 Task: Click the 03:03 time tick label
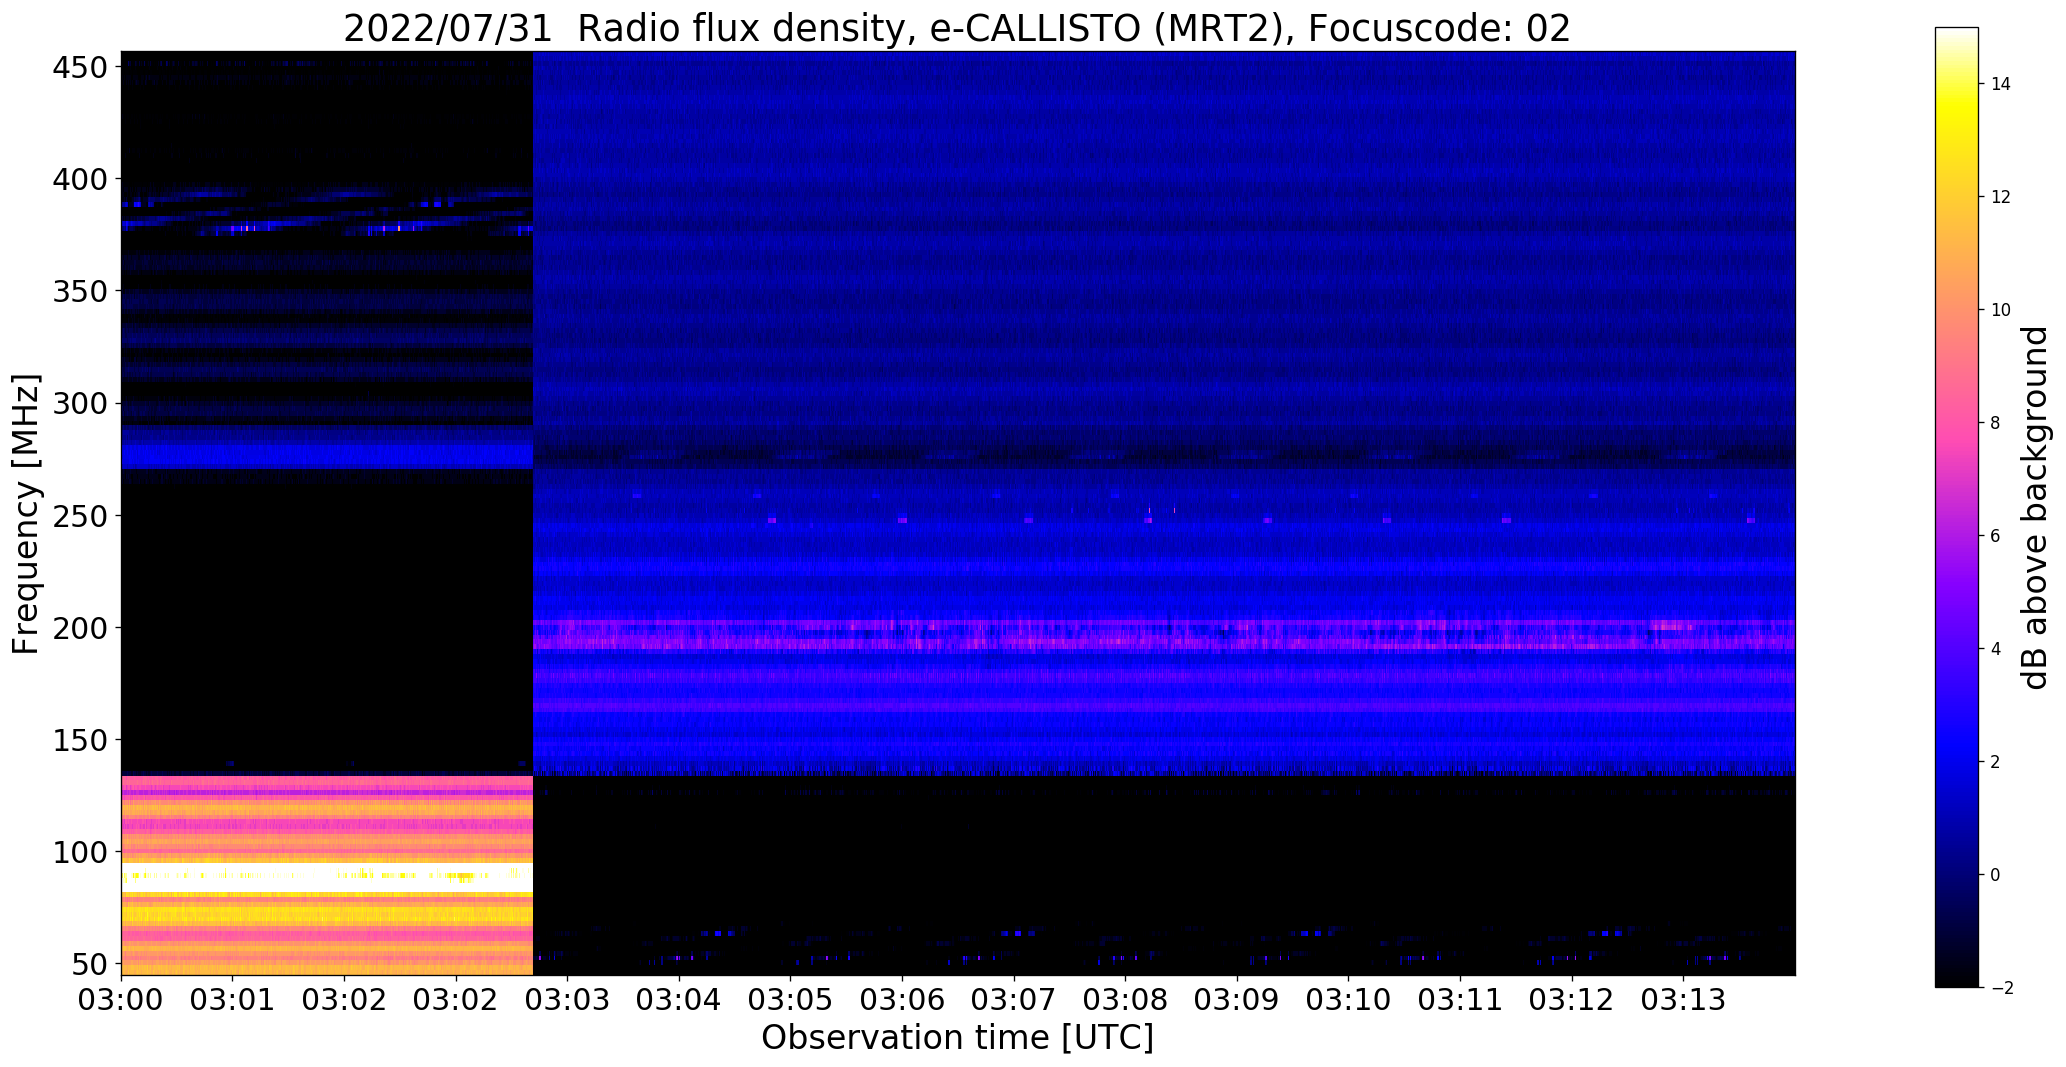point(568,999)
